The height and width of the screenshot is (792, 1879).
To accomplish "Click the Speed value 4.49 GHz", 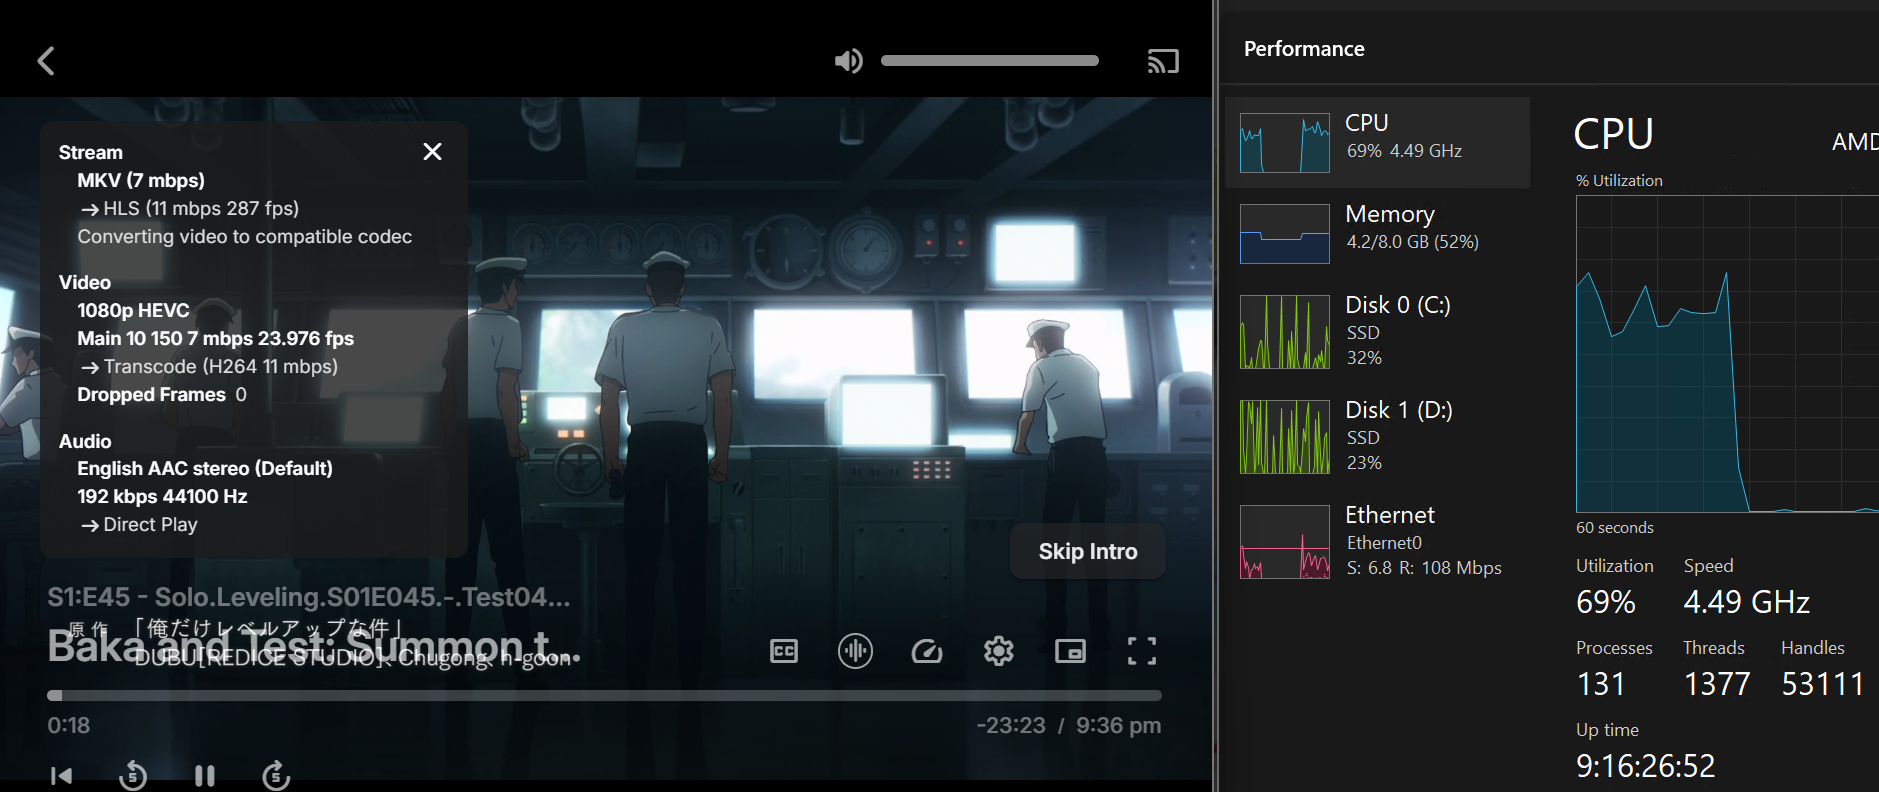I will point(1747,602).
